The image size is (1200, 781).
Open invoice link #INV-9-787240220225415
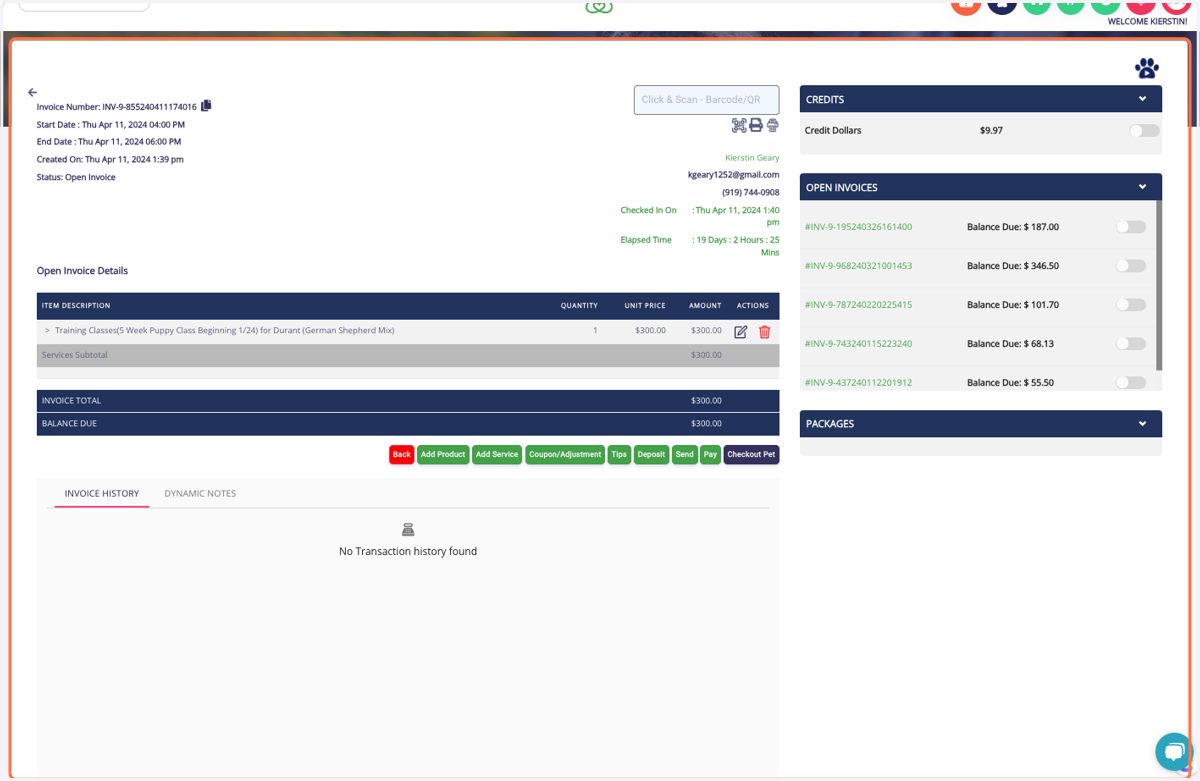click(x=858, y=305)
